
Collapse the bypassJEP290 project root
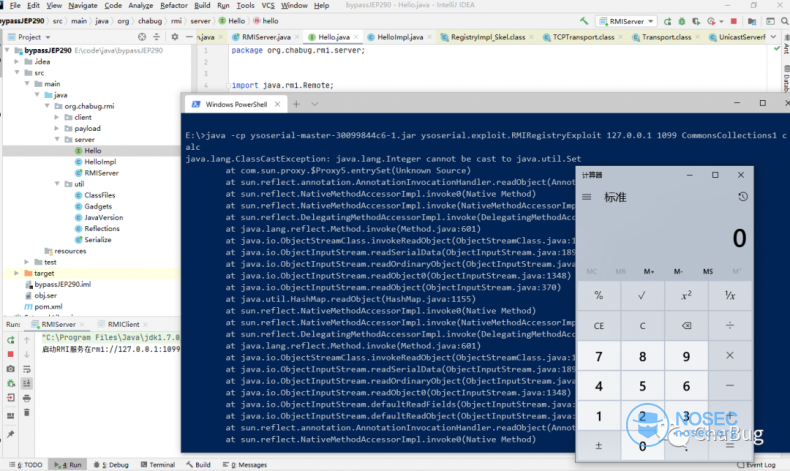click(7, 50)
